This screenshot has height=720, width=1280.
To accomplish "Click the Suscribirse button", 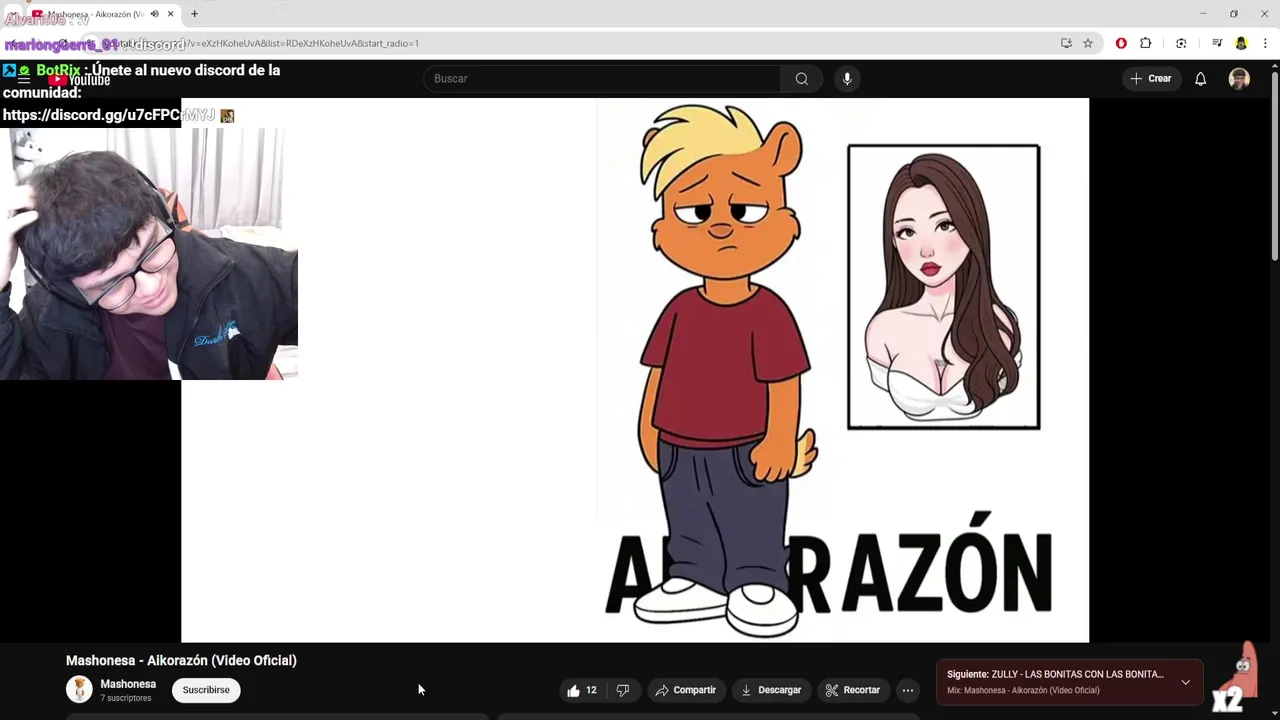I will [206, 690].
